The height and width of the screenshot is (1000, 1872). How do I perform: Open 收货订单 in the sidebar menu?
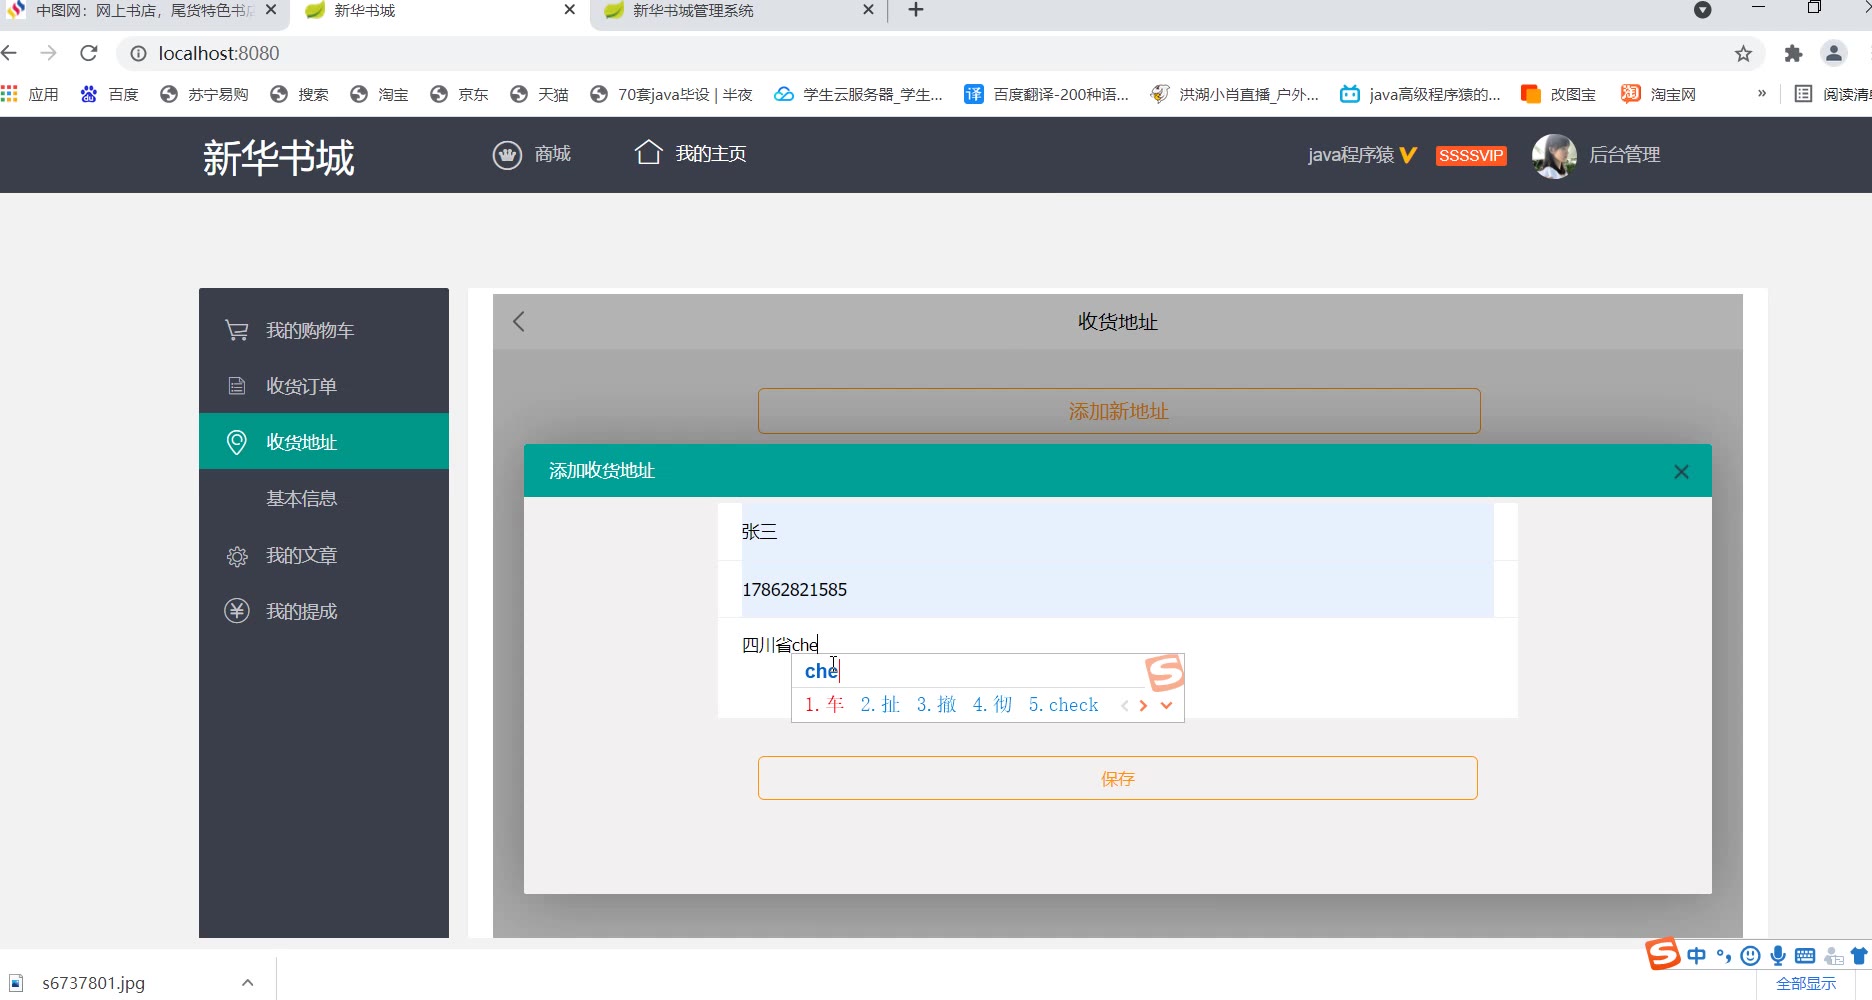(301, 386)
